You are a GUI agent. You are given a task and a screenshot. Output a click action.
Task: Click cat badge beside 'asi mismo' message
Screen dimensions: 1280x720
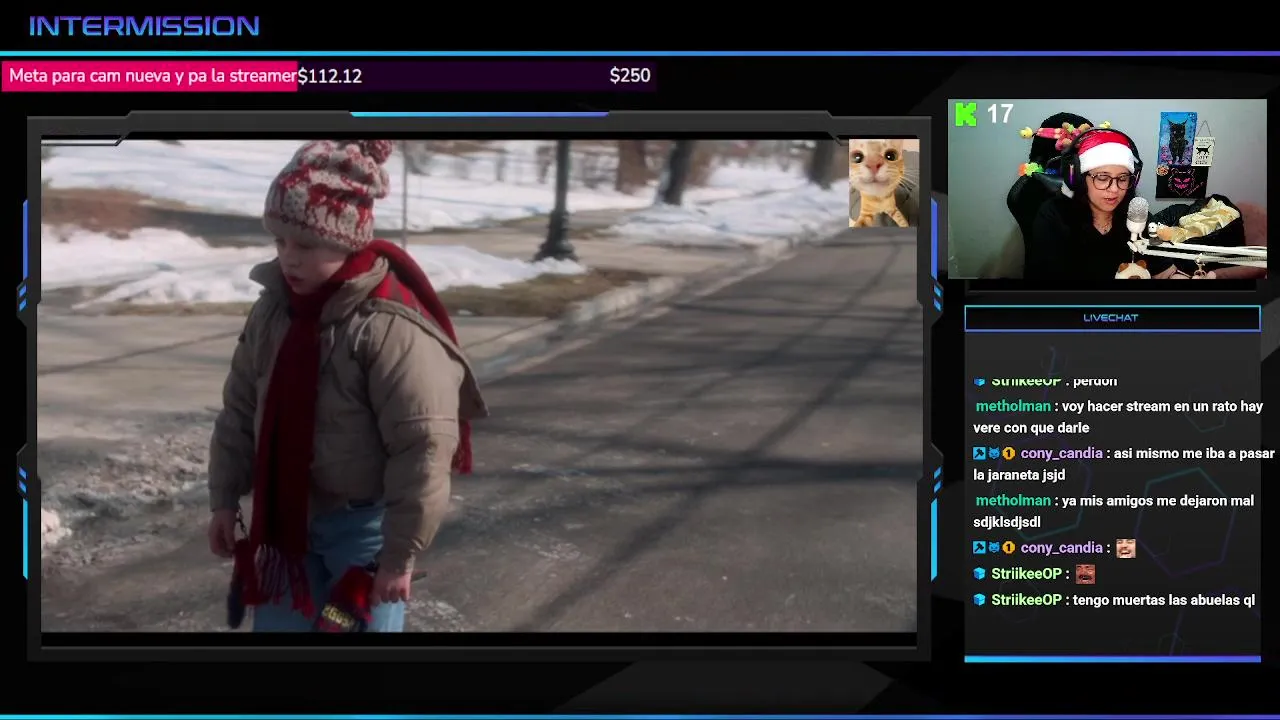tap(994, 453)
